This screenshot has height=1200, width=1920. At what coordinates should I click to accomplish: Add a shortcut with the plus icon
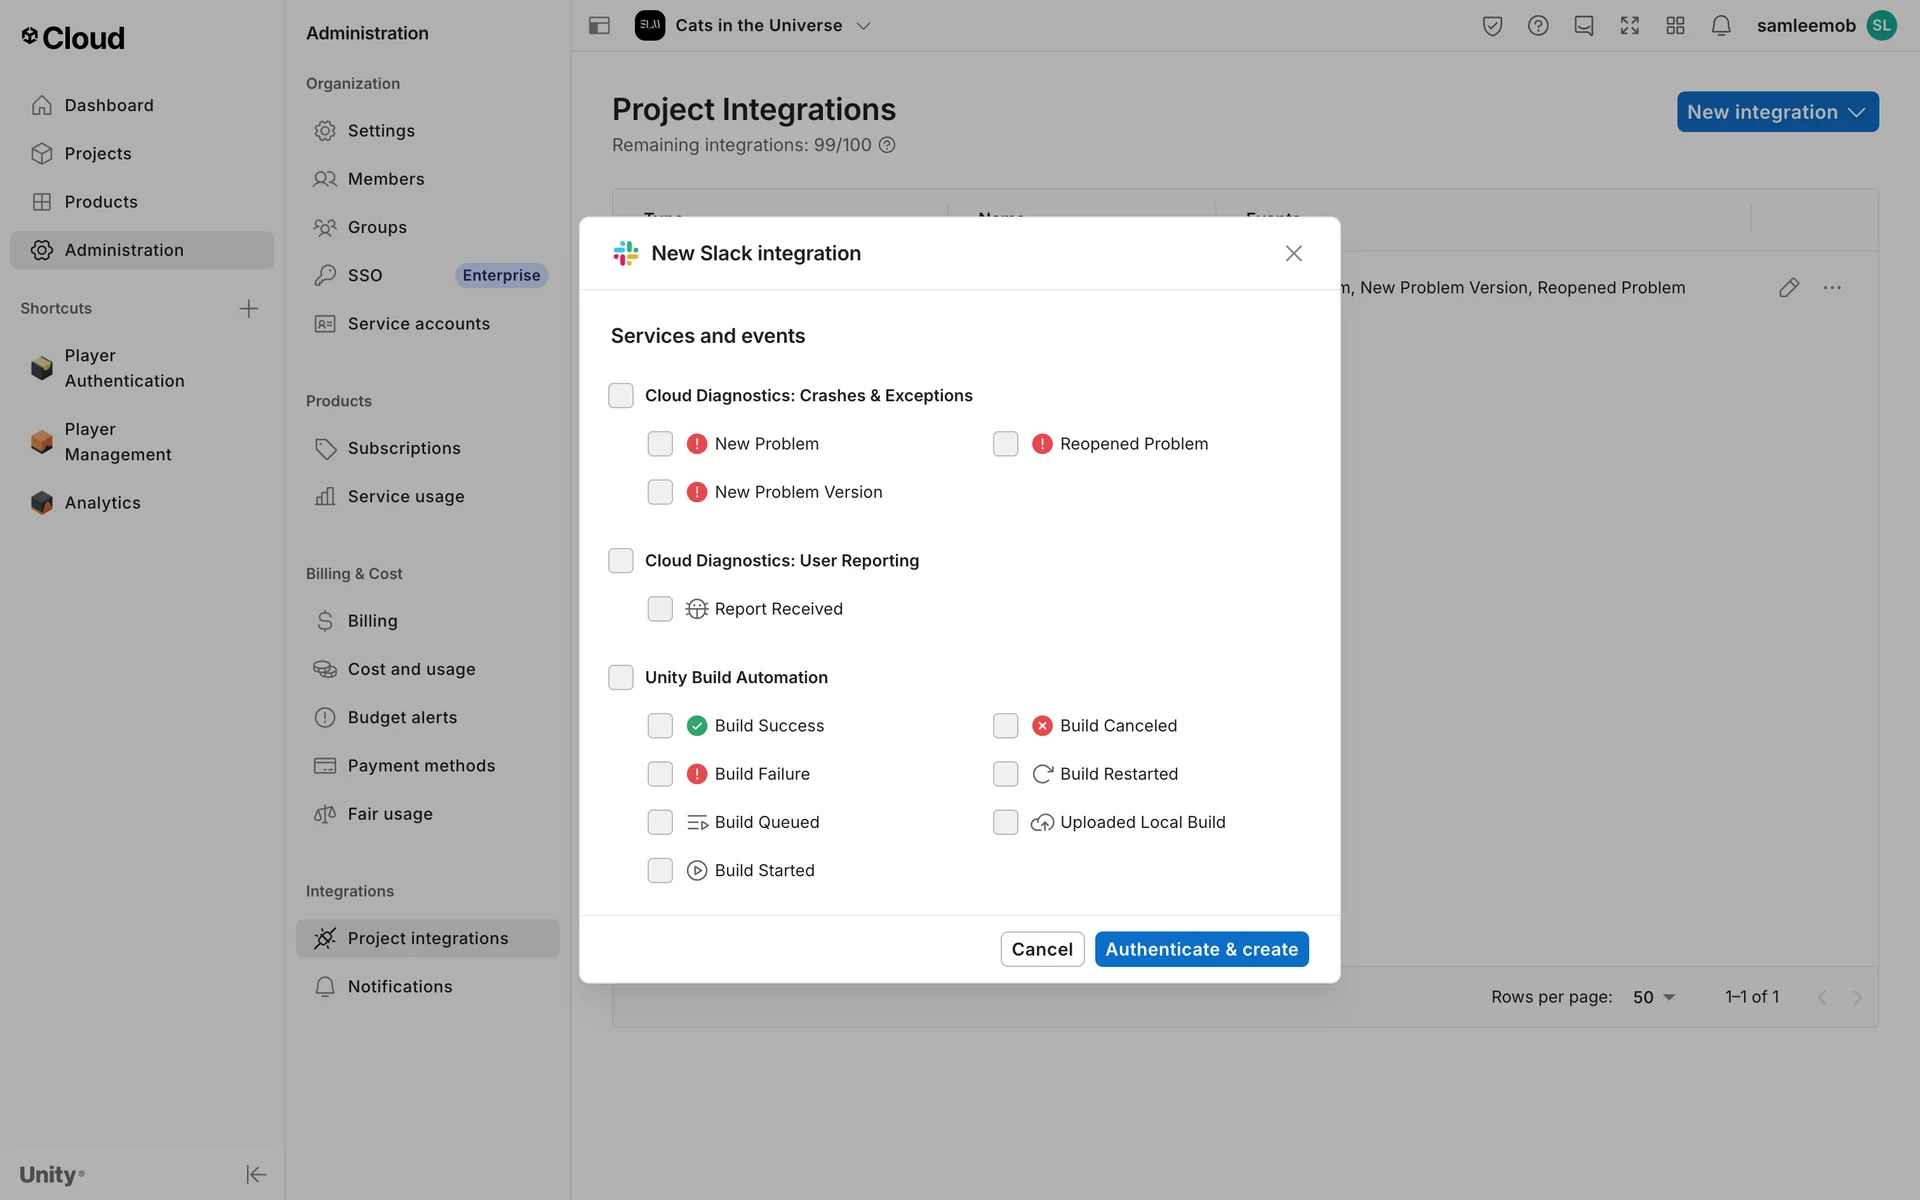click(x=249, y=308)
